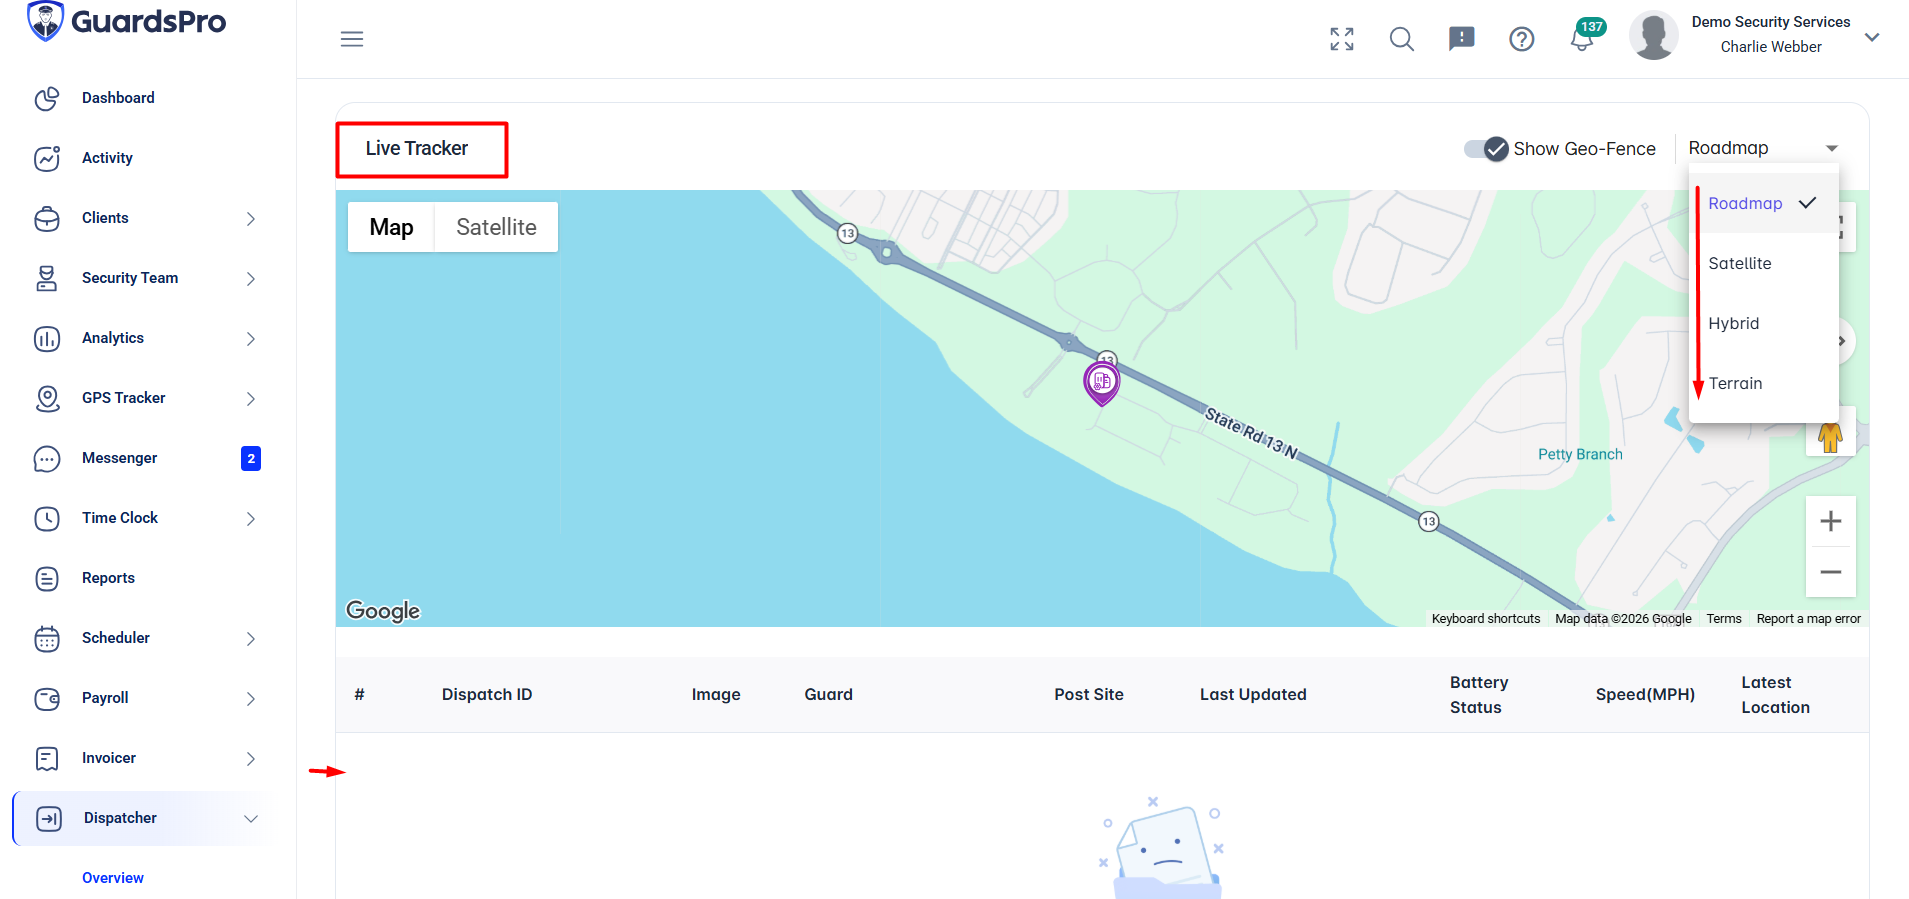Switch the map view to Map
This screenshot has width=1909, height=899.
point(391,227)
